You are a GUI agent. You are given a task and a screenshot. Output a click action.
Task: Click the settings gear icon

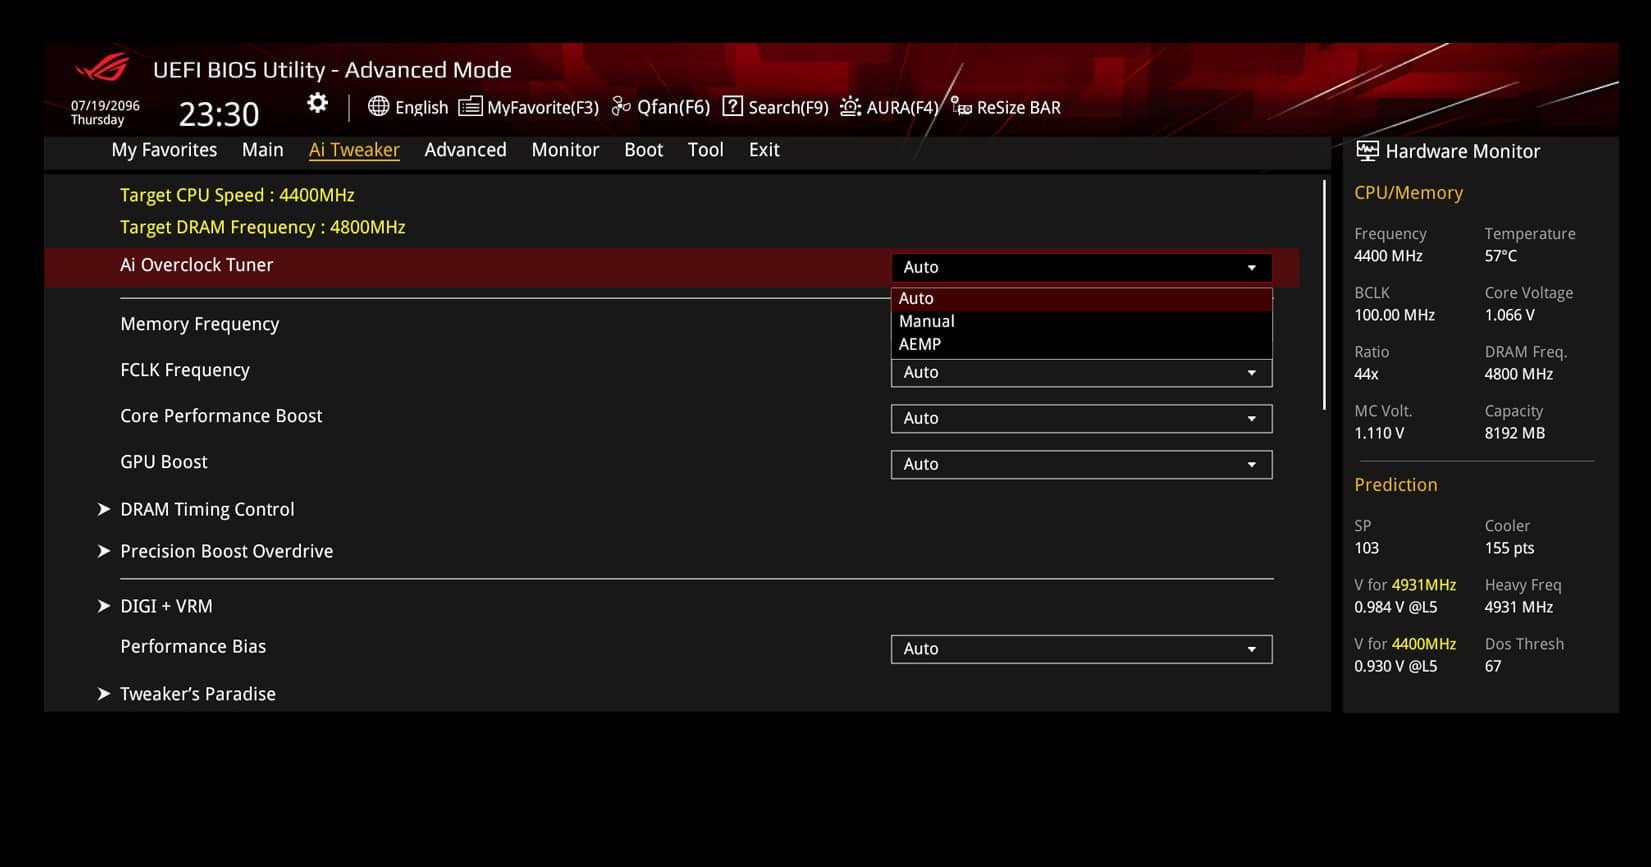tap(317, 103)
